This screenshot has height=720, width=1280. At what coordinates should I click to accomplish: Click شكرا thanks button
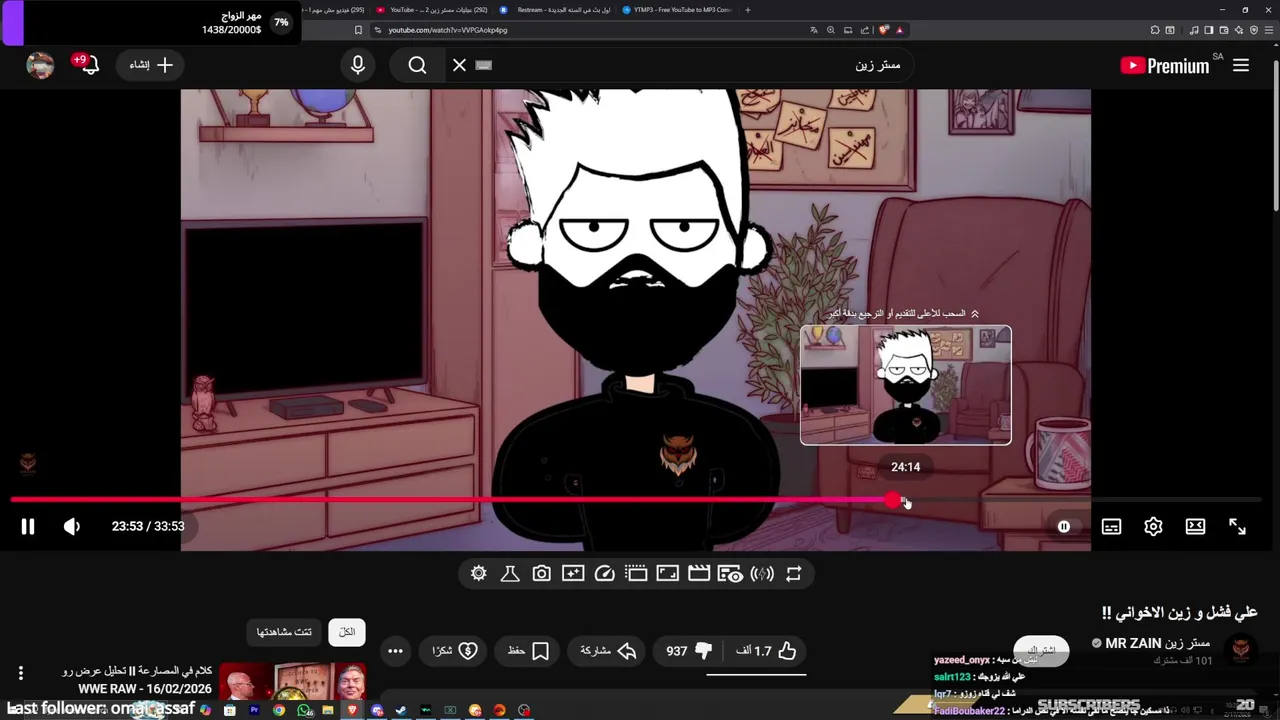pos(454,651)
